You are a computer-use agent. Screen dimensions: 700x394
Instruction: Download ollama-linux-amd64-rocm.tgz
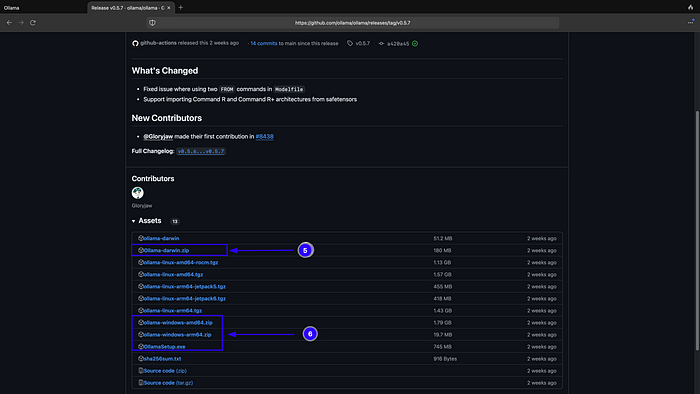[181, 262]
